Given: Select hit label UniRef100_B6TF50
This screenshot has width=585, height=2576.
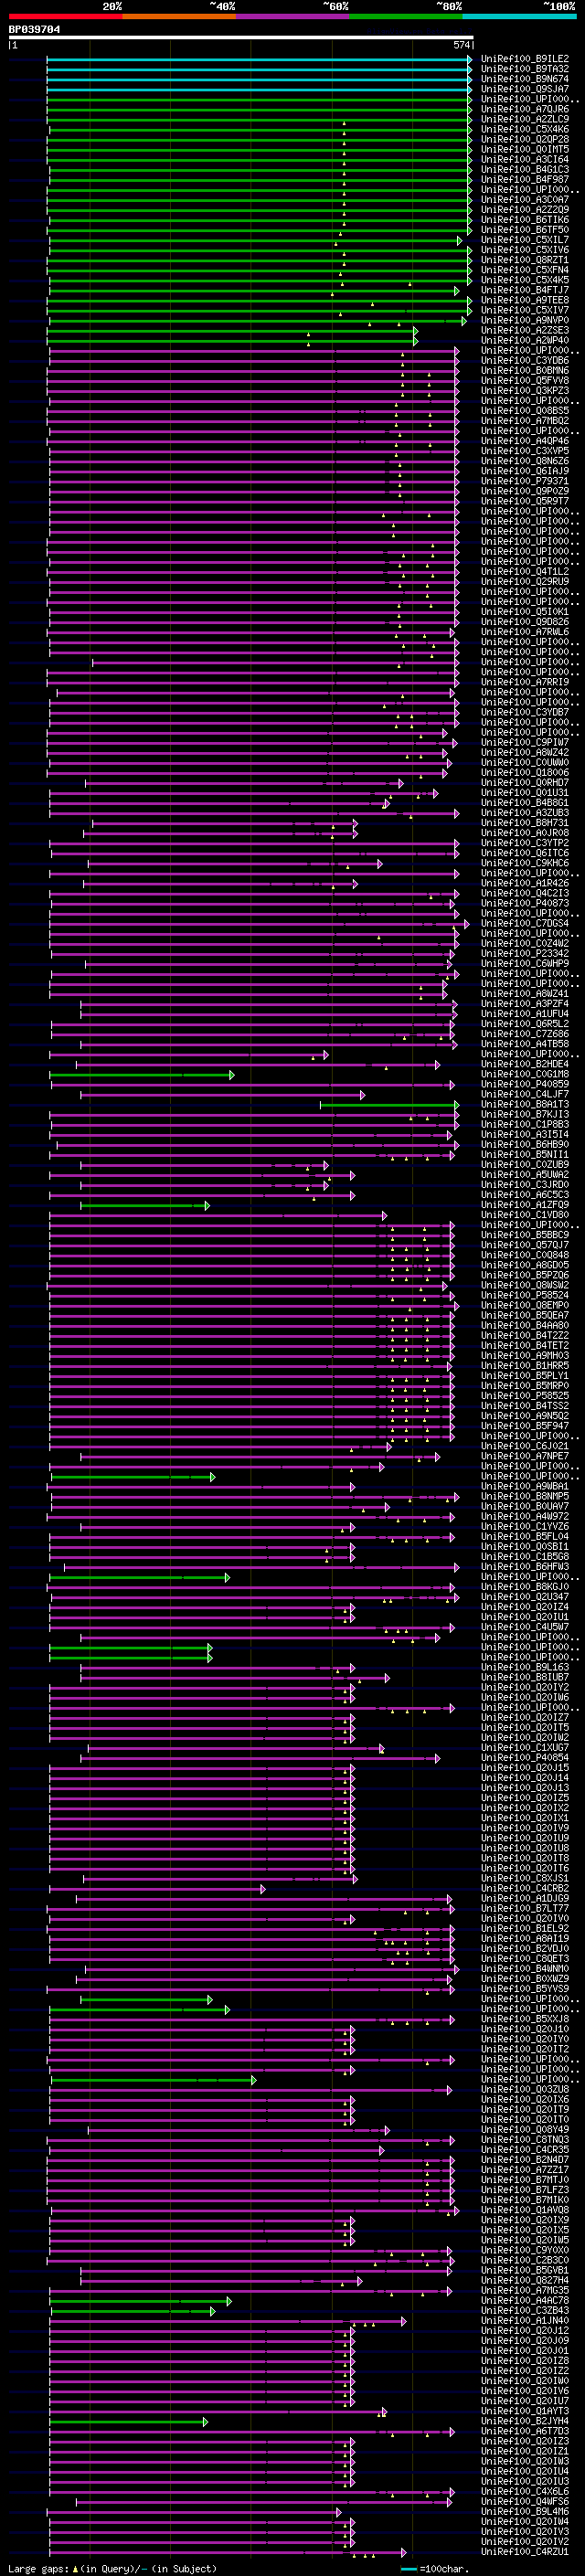Looking at the screenshot, I should (525, 230).
